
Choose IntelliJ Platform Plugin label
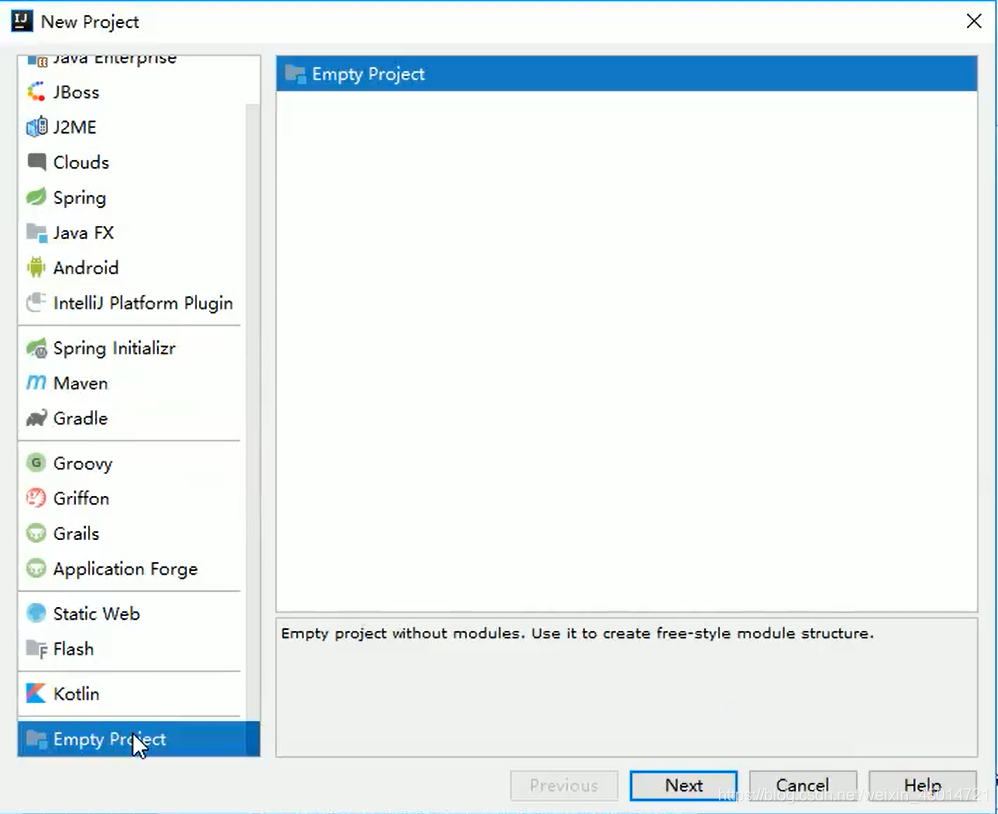143,303
